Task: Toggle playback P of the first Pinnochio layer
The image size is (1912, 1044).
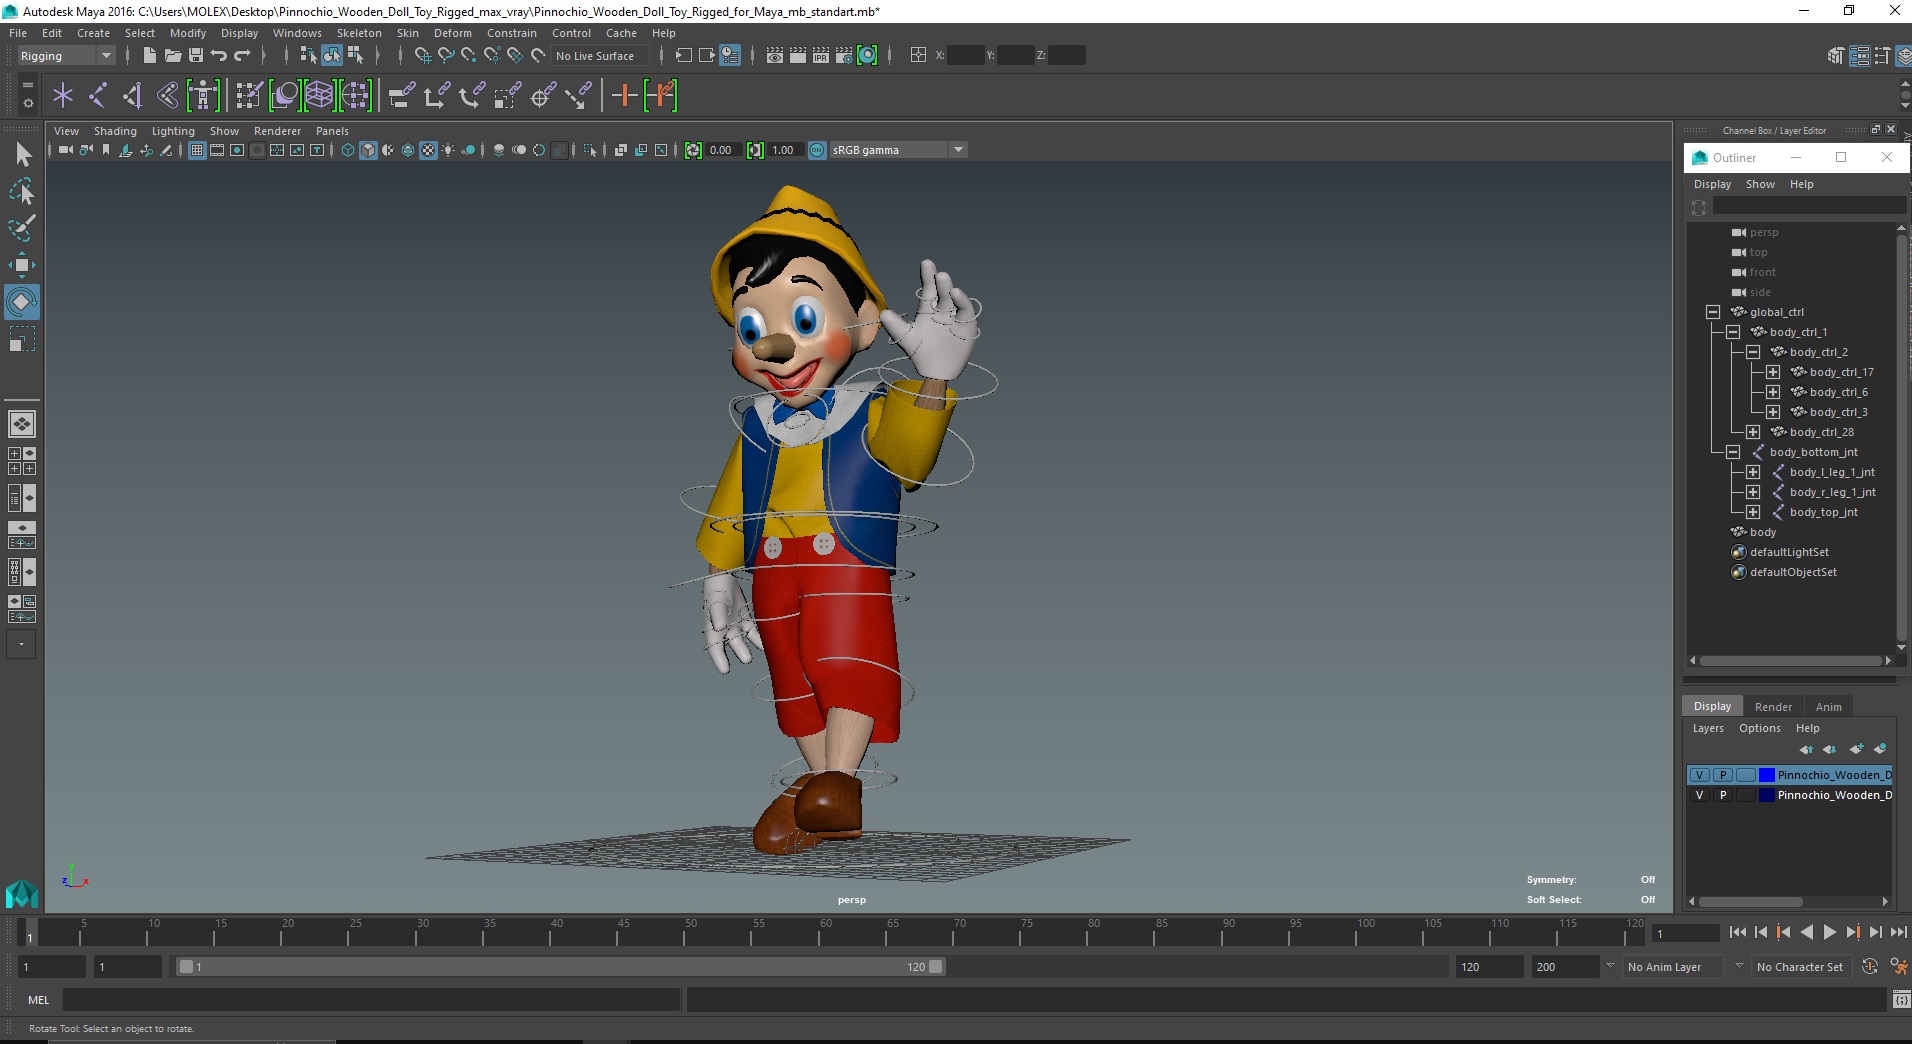Action: [1723, 775]
